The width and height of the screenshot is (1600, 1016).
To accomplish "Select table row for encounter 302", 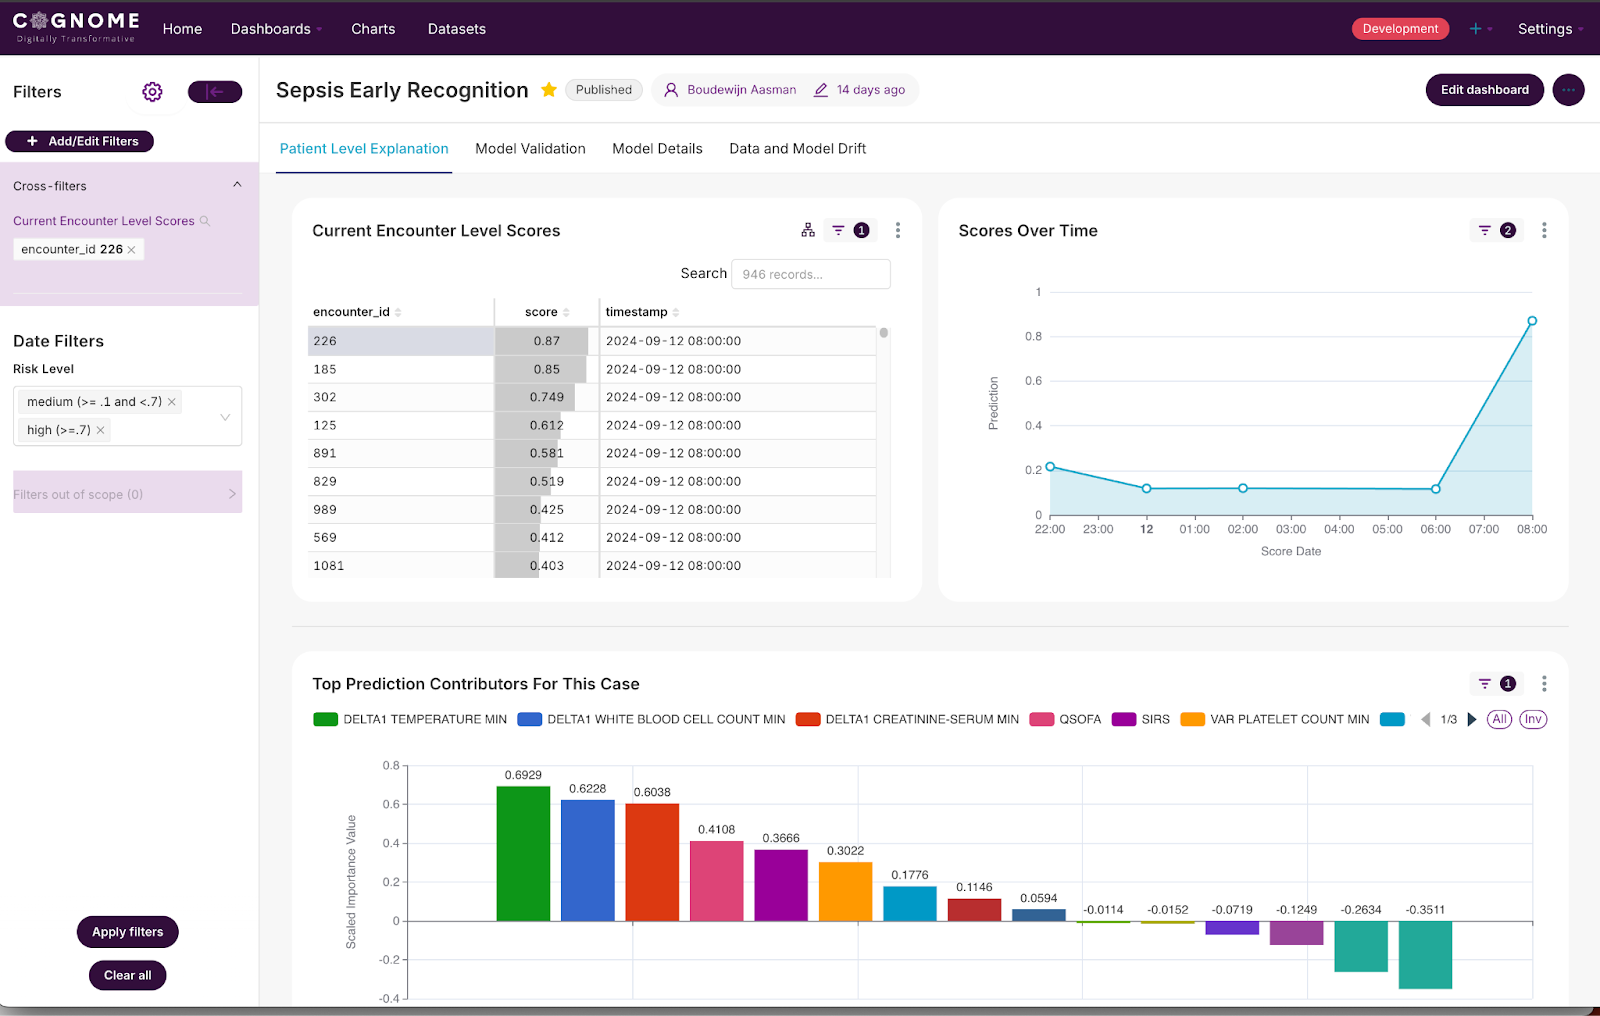I will point(592,397).
